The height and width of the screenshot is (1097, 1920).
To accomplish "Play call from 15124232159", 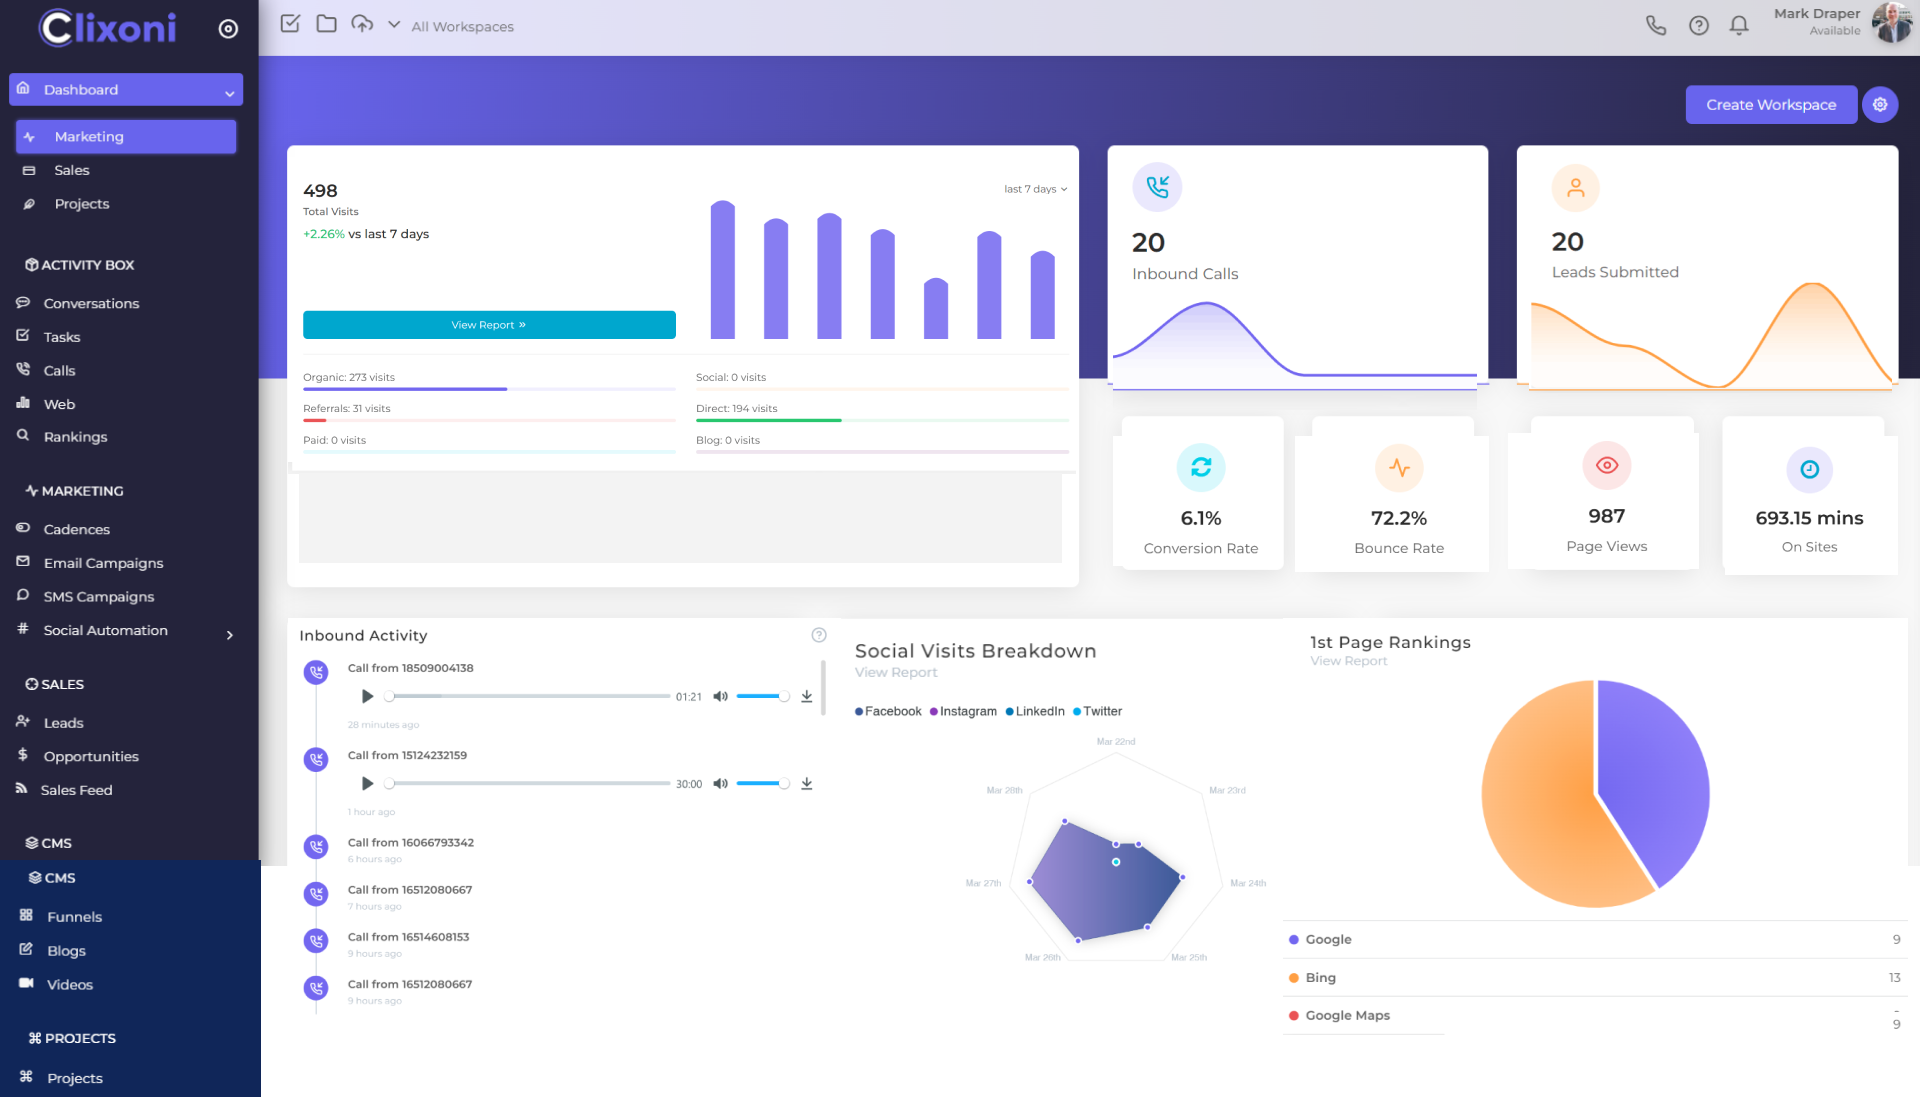I will point(367,784).
